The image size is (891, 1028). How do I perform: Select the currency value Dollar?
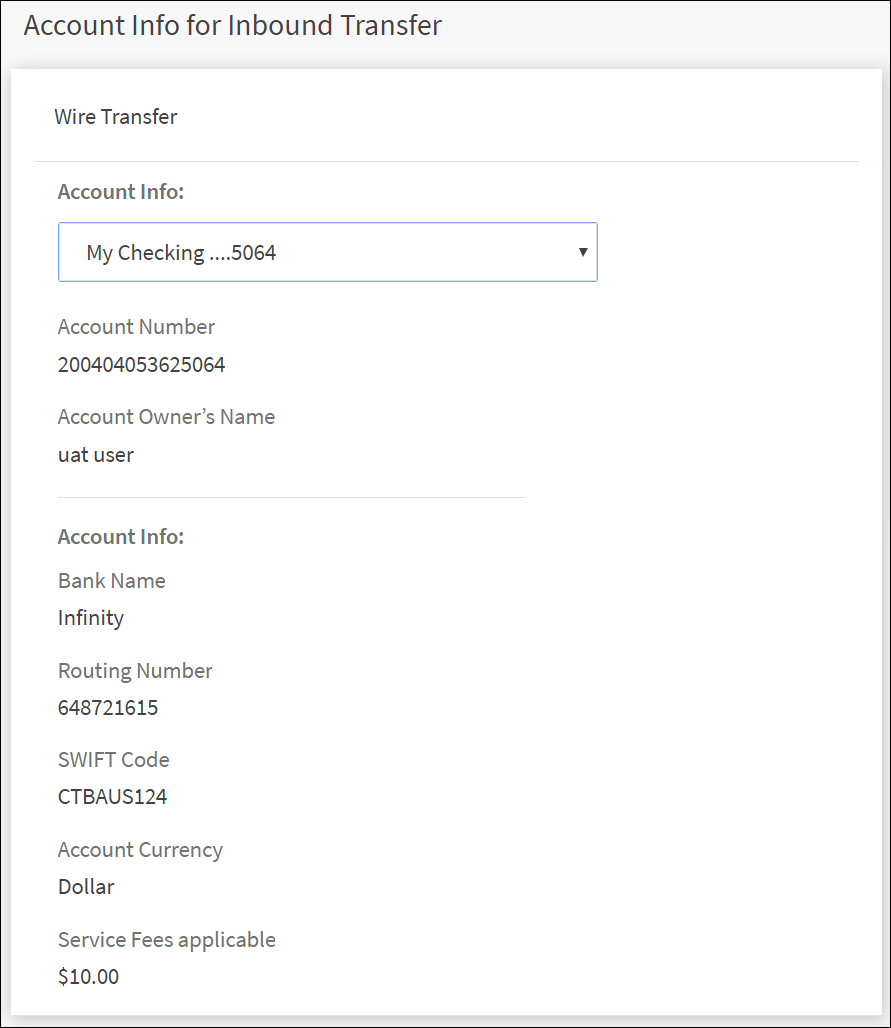coord(86,887)
